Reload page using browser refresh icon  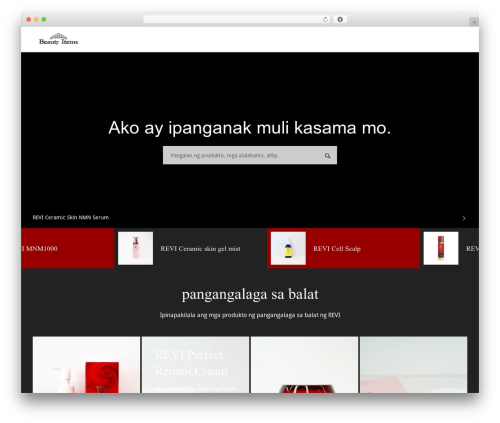(x=325, y=20)
